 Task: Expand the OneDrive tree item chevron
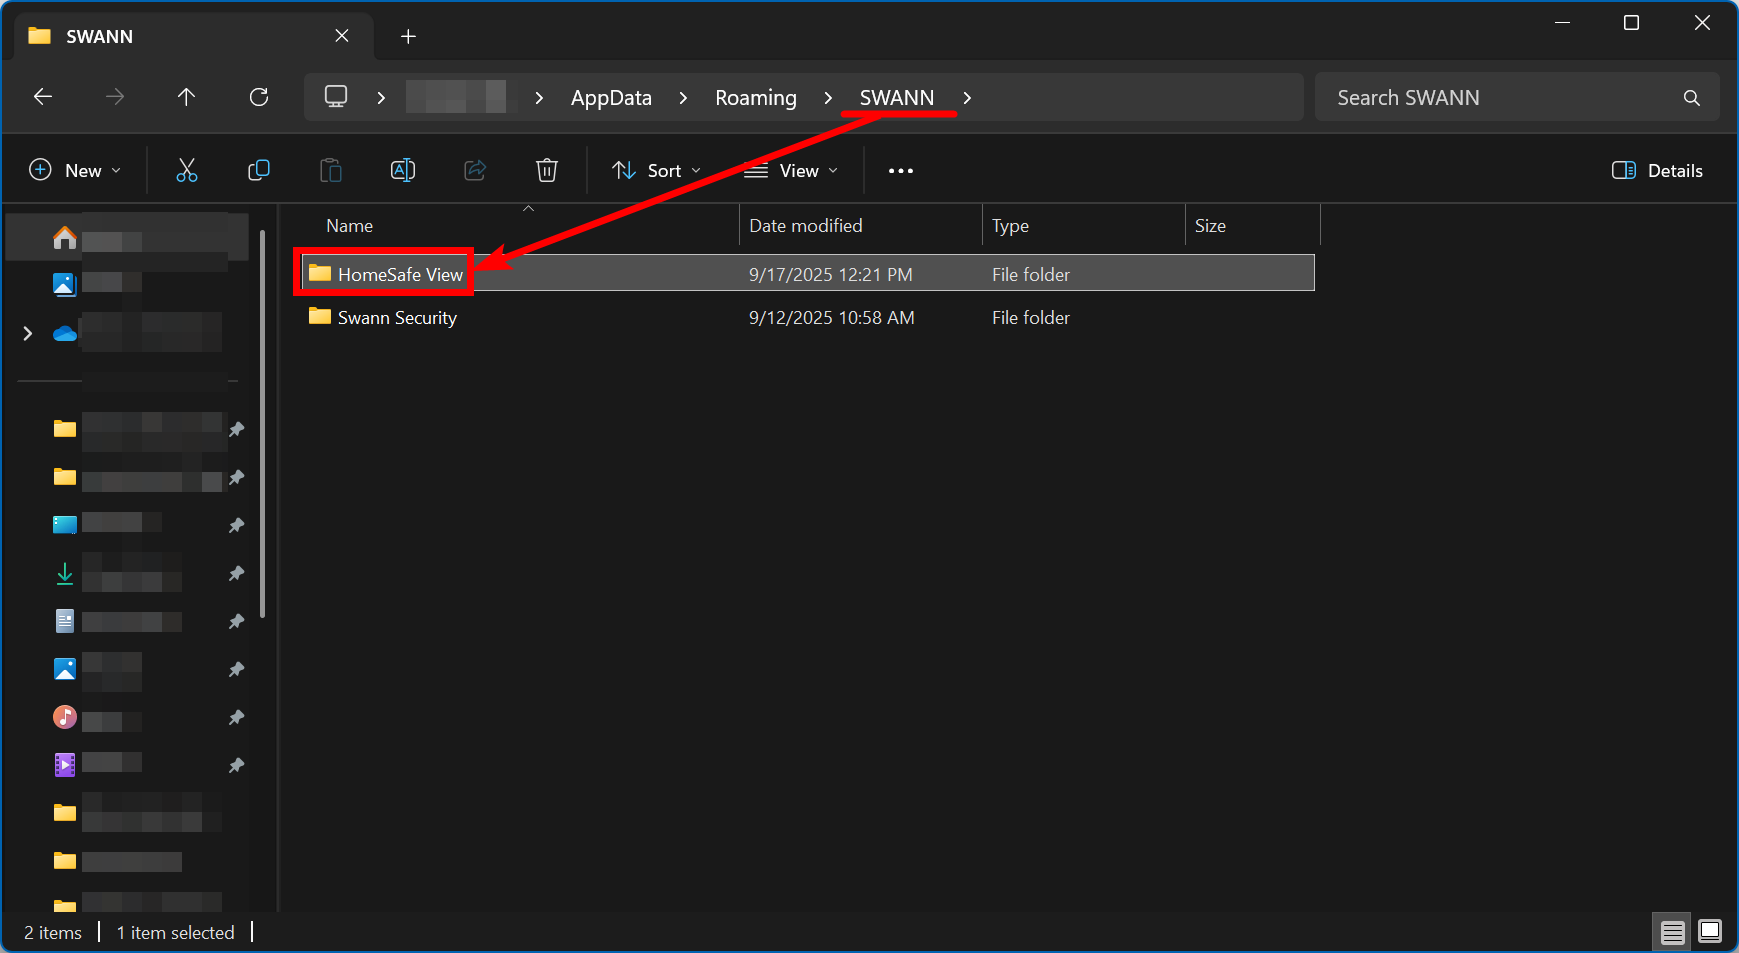[28, 333]
